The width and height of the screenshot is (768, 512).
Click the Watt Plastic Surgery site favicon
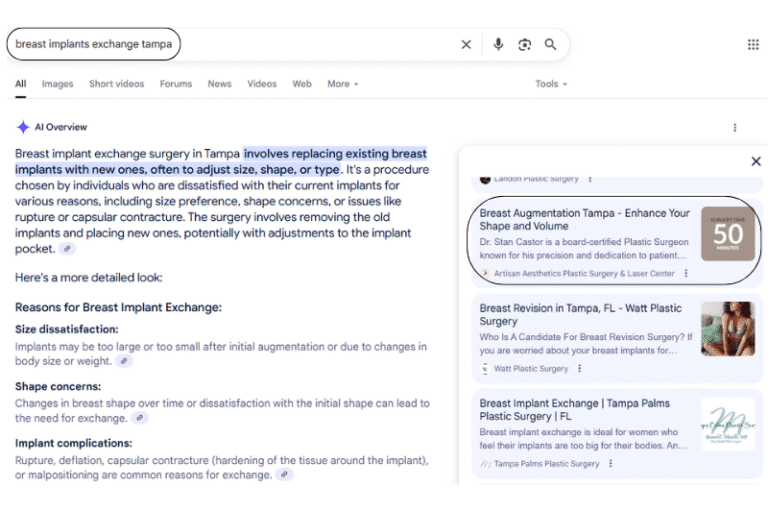pos(485,368)
